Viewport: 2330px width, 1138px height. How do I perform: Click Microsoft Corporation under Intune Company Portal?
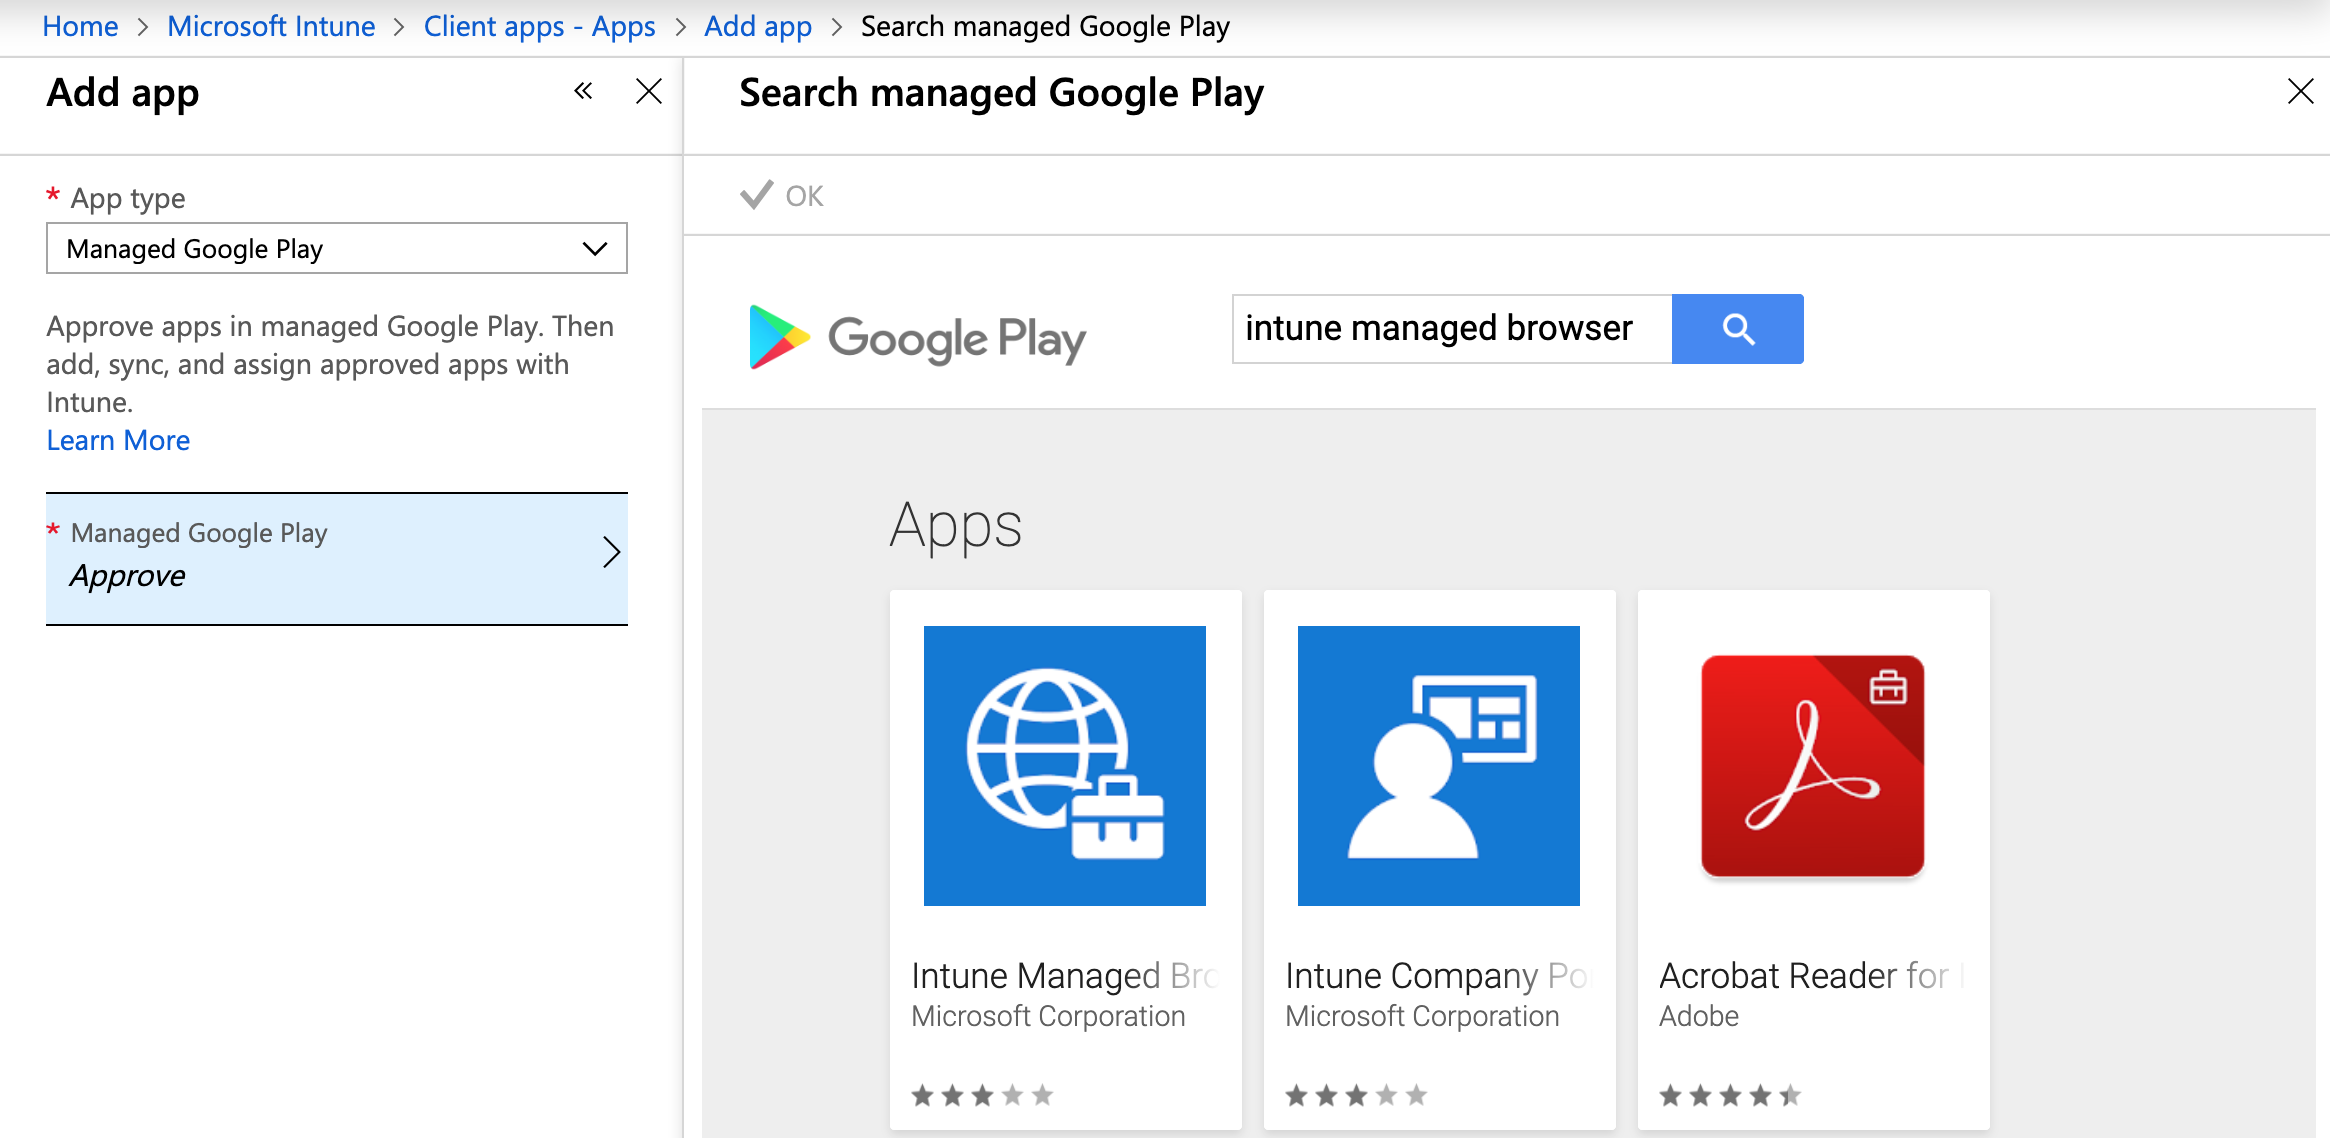[x=1422, y=1016]
